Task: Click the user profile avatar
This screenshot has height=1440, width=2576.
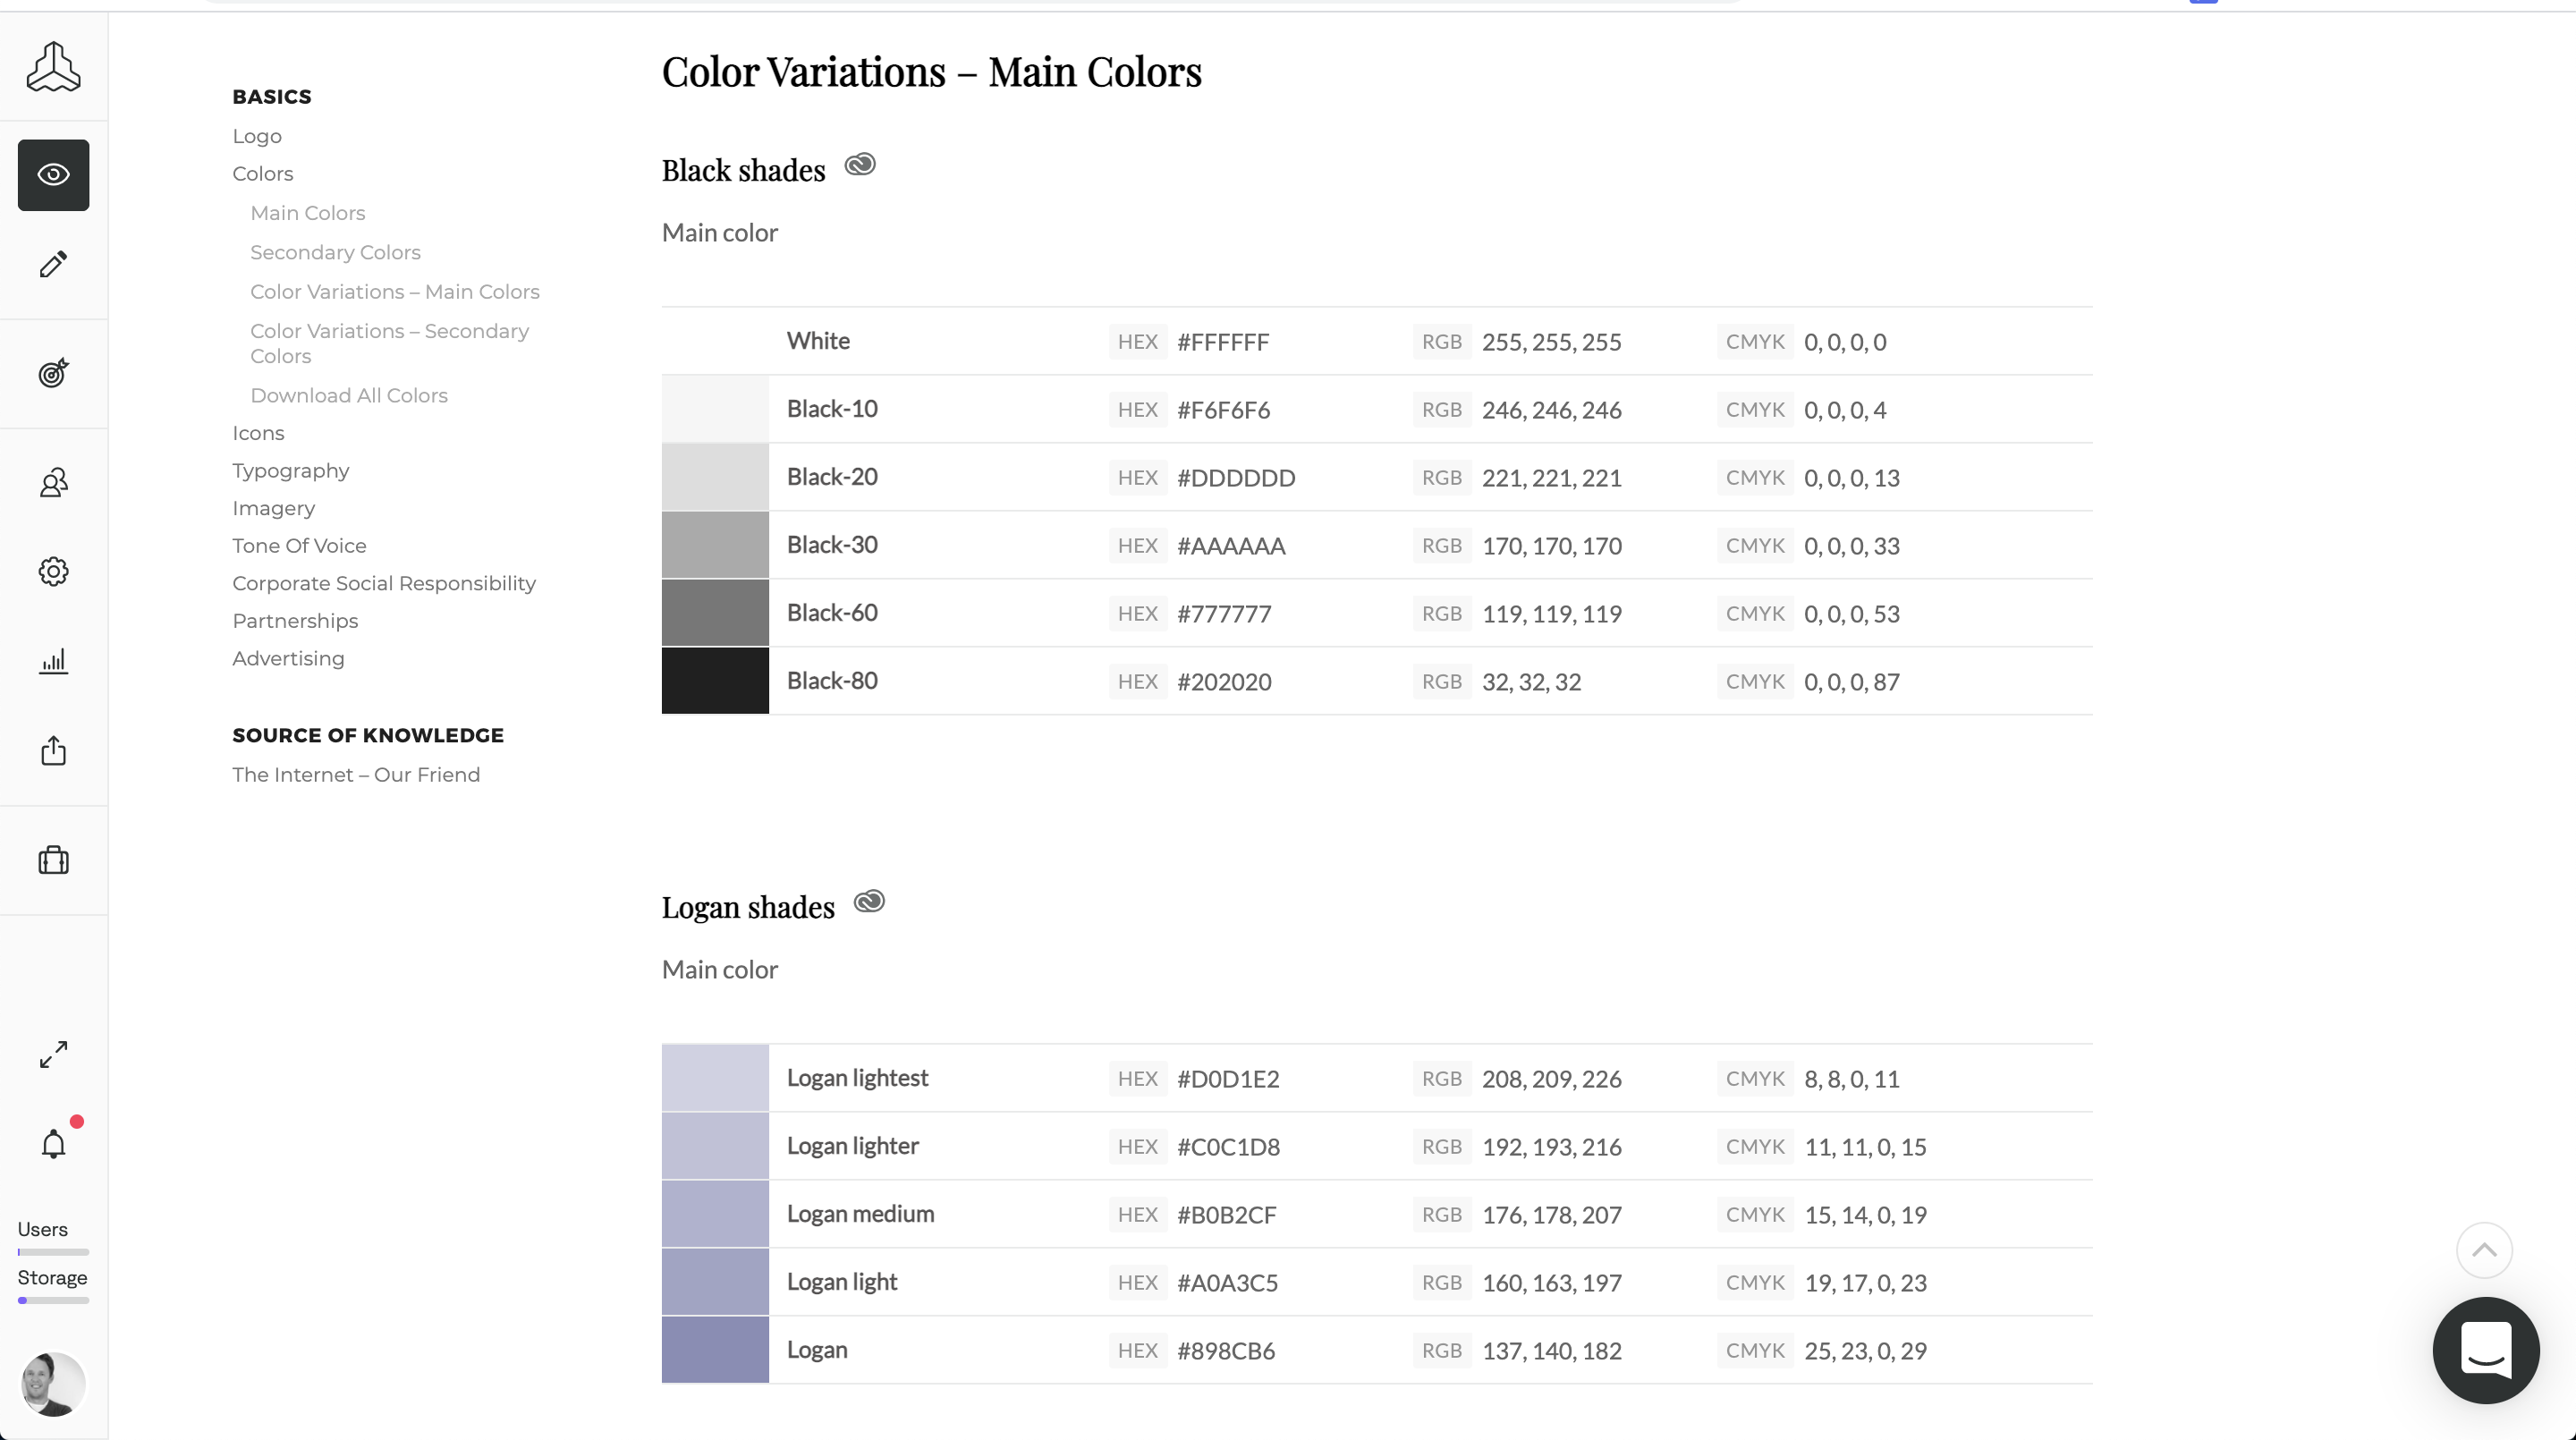Action: tap(53, 1384)
